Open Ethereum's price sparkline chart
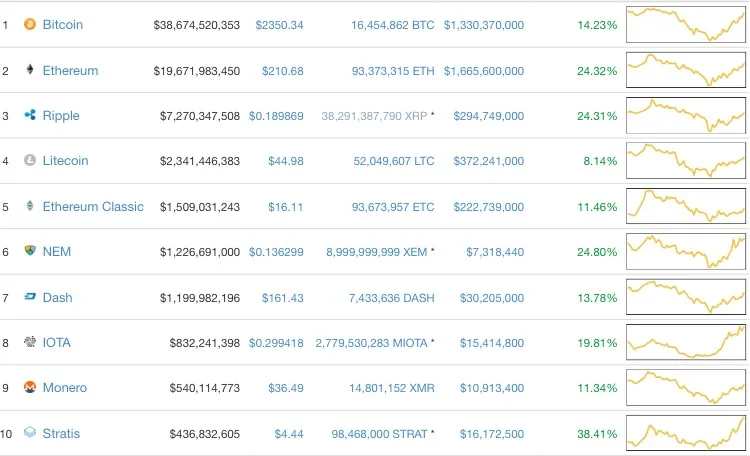 (x=686, y=70)
